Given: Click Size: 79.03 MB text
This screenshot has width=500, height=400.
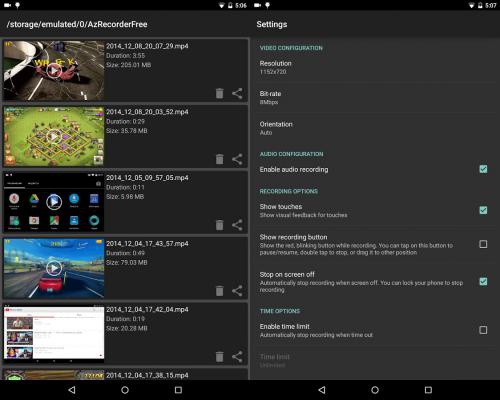Looking at the screenshot, I should [127, 263].
